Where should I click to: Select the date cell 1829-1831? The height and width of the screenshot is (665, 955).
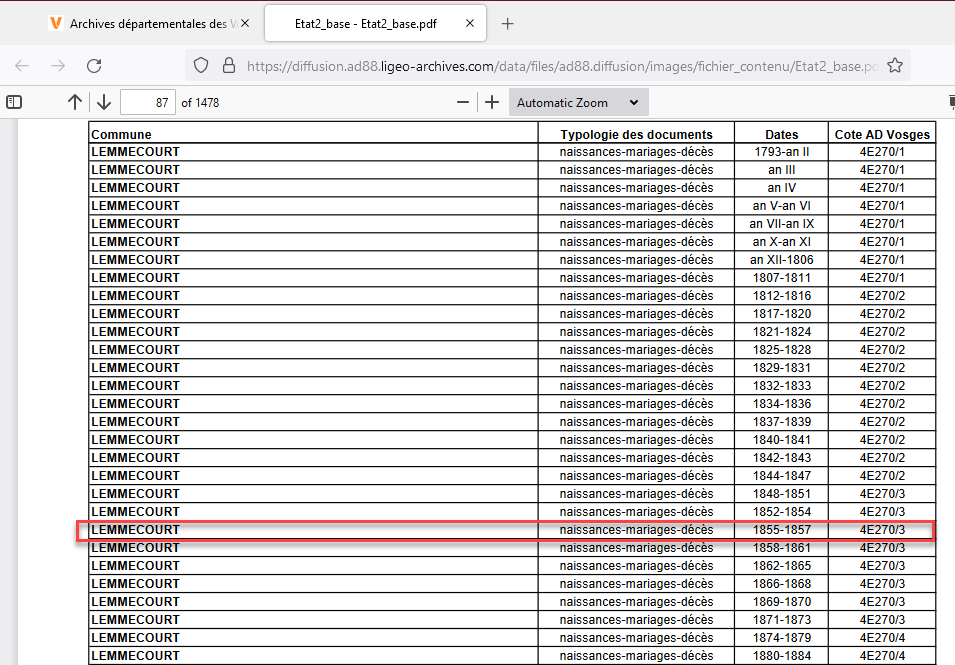click(781, 368)
